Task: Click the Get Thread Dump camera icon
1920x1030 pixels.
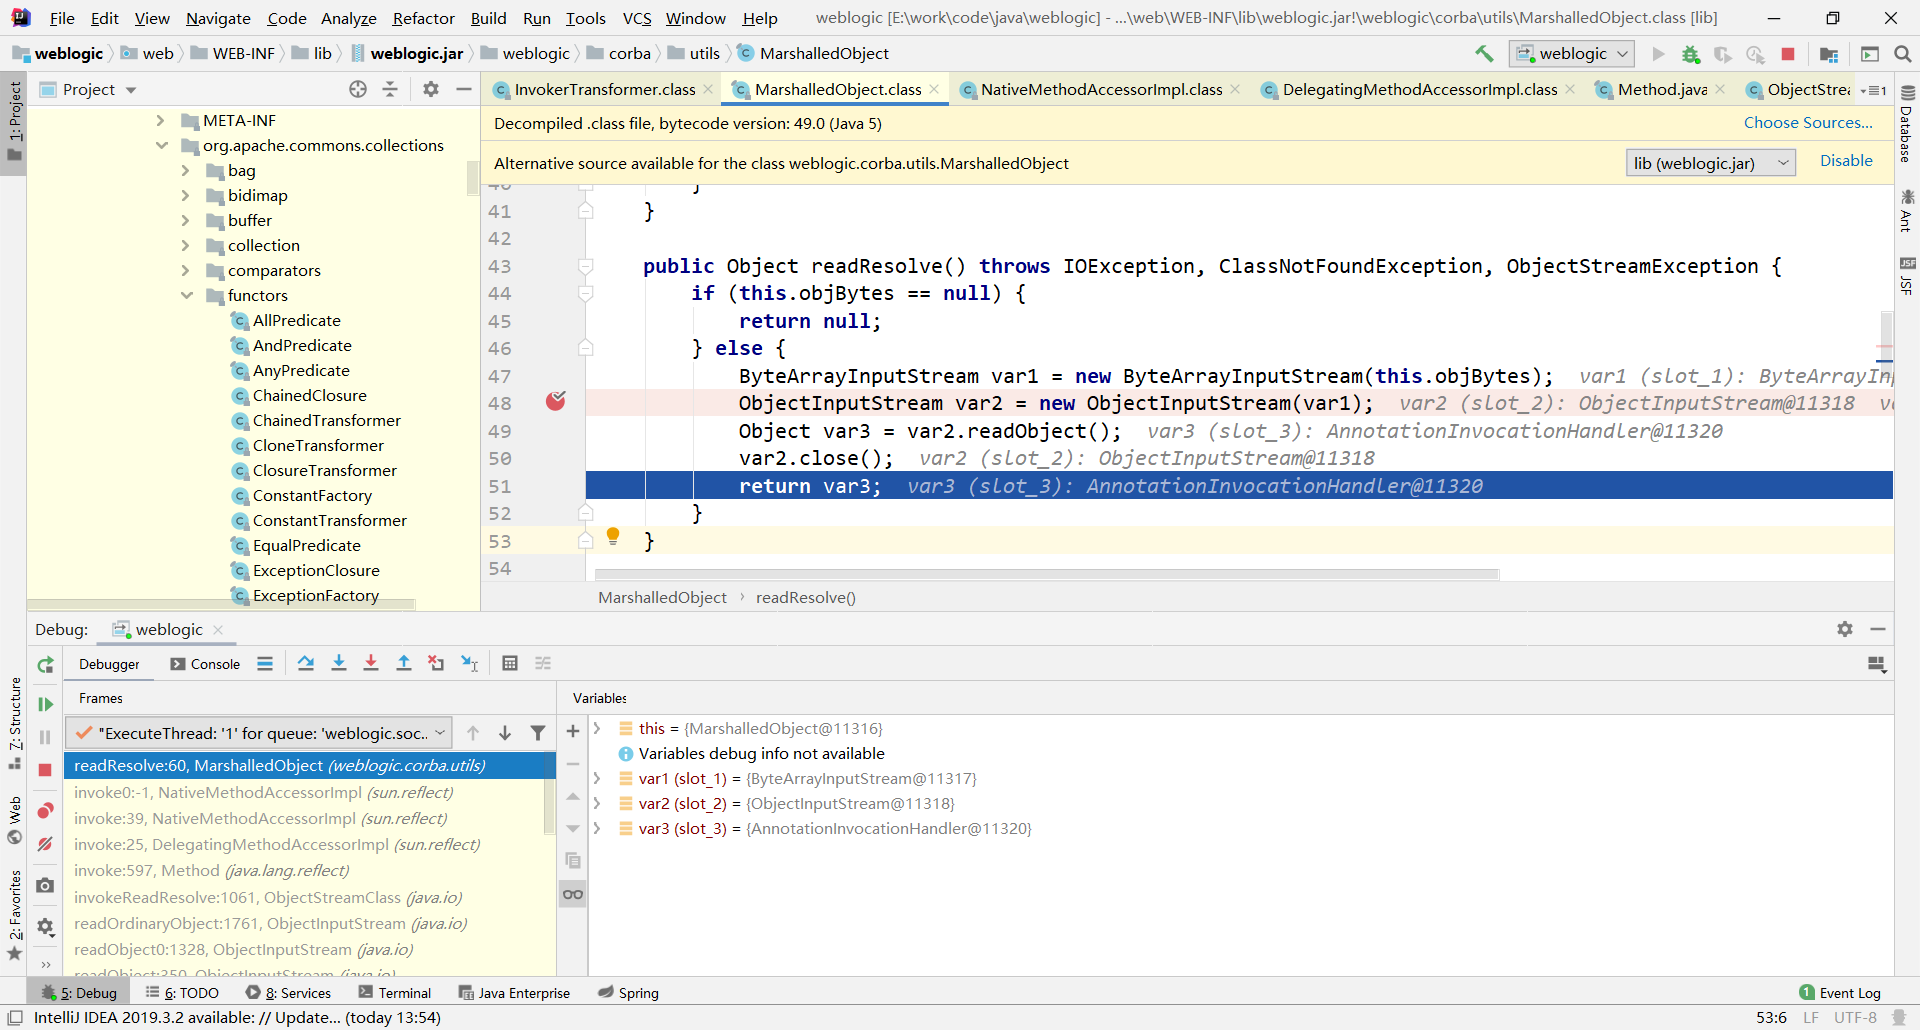Action: (x=45, y=885)
